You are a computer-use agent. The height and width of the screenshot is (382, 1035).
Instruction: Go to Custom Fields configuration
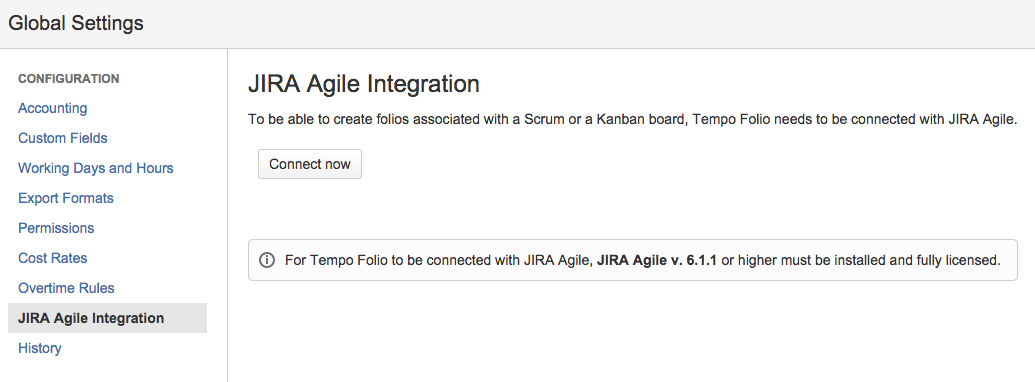click(x=63, y=138)
